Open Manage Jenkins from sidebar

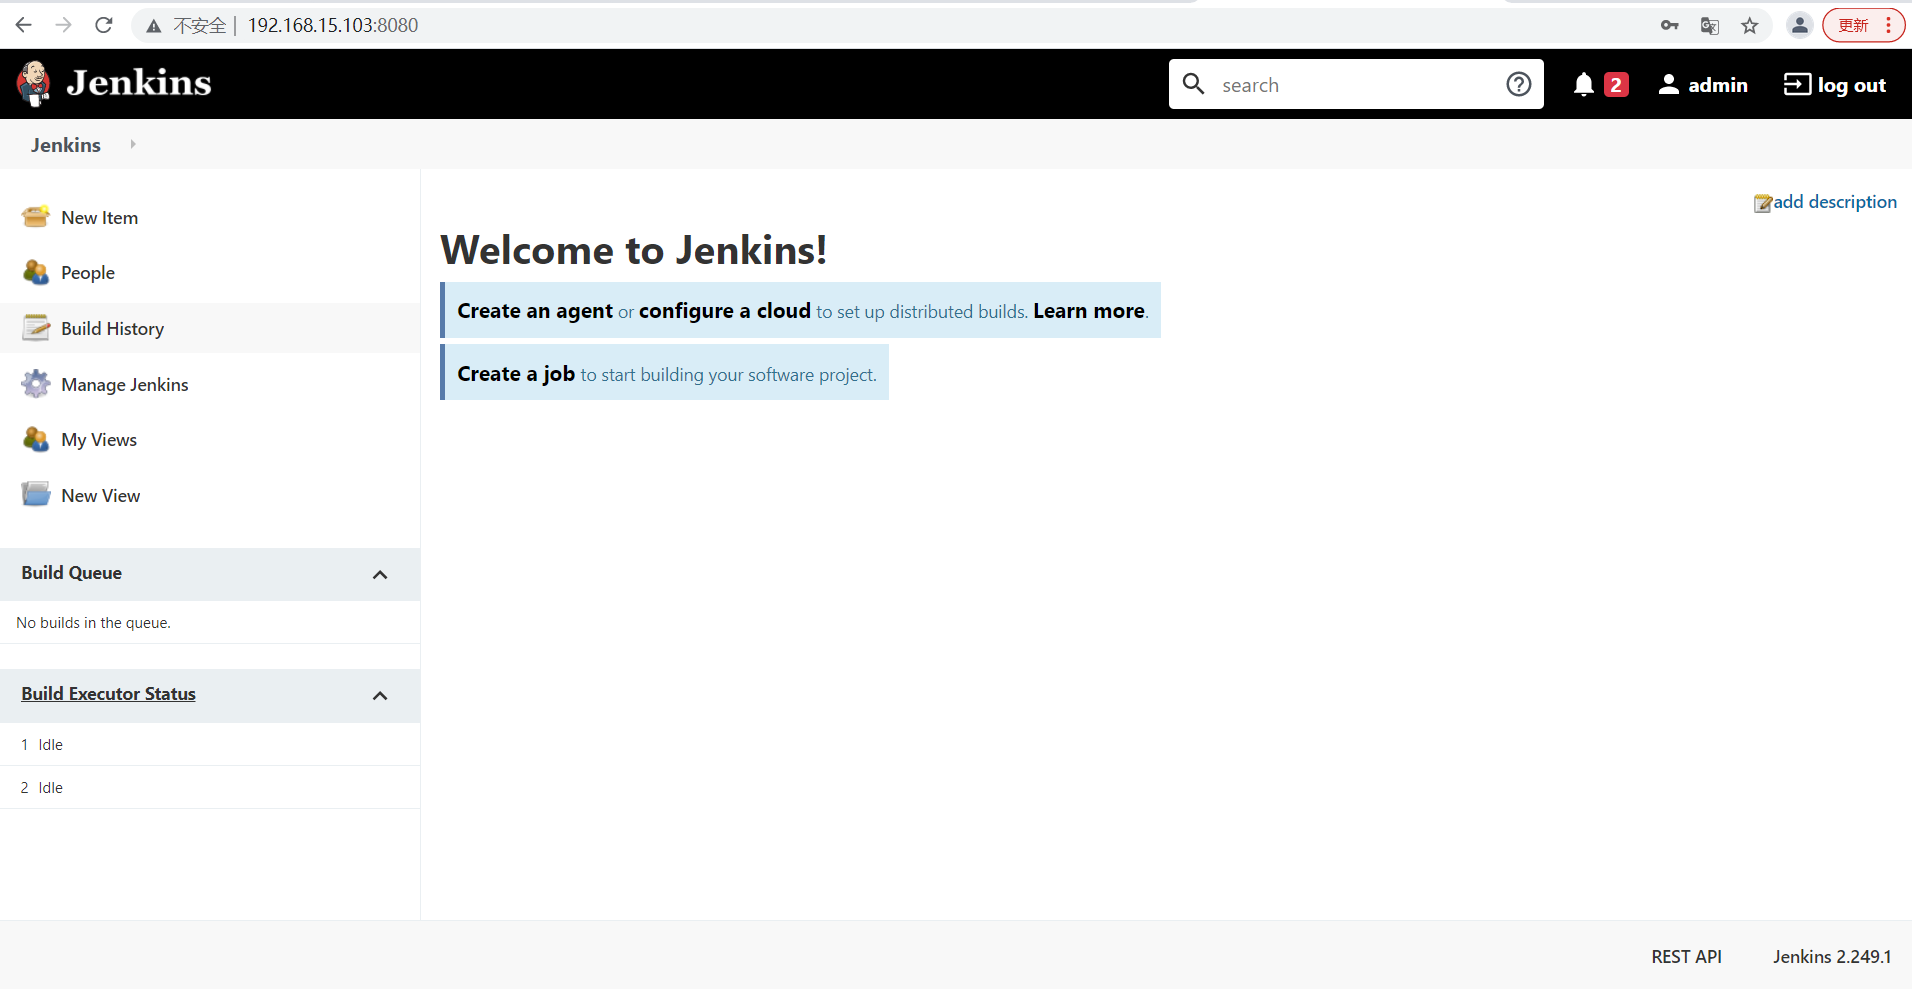click(124, 384)
